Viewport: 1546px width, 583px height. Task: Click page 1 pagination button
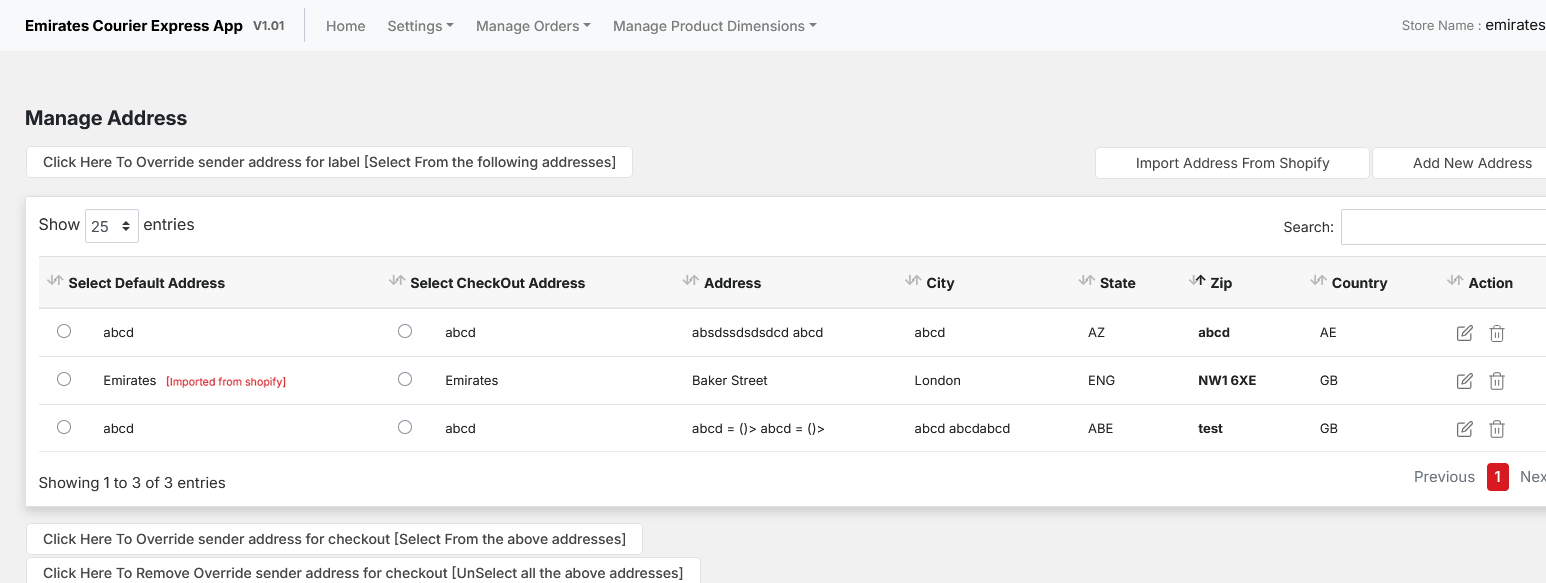pos(1497,477)
